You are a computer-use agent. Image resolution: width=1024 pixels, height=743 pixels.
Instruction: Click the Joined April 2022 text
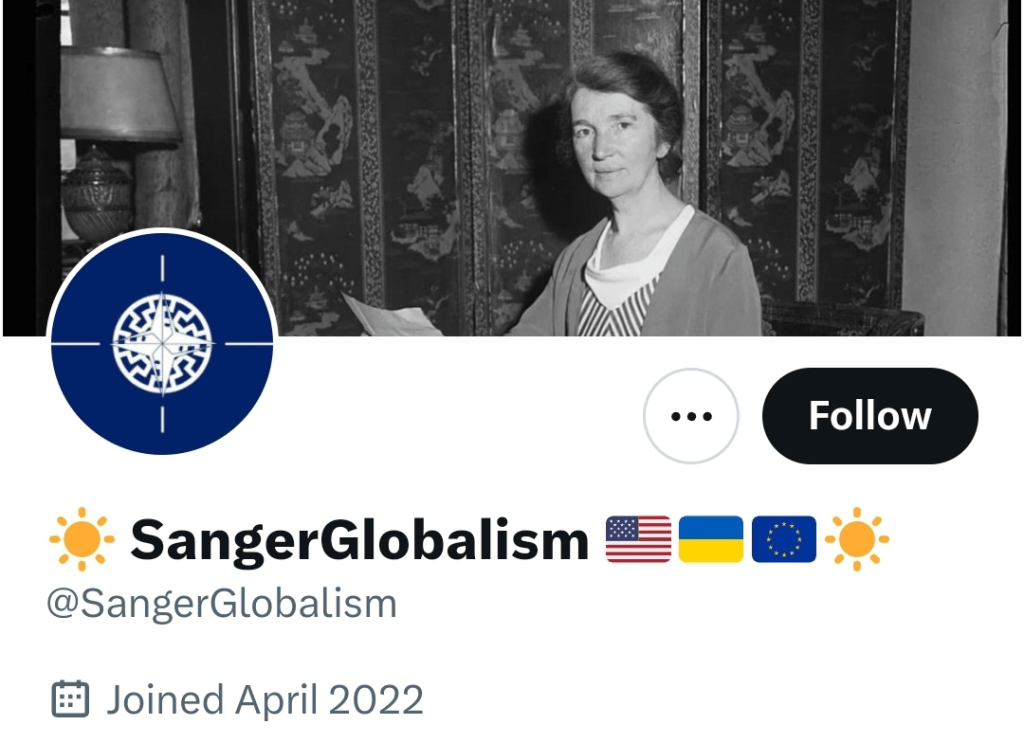[265, 701]
